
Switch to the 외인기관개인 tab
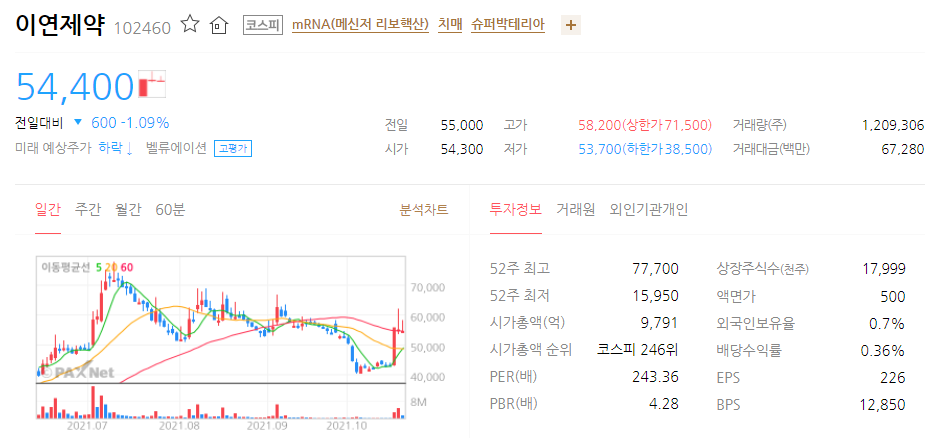[x=649, y=210]
